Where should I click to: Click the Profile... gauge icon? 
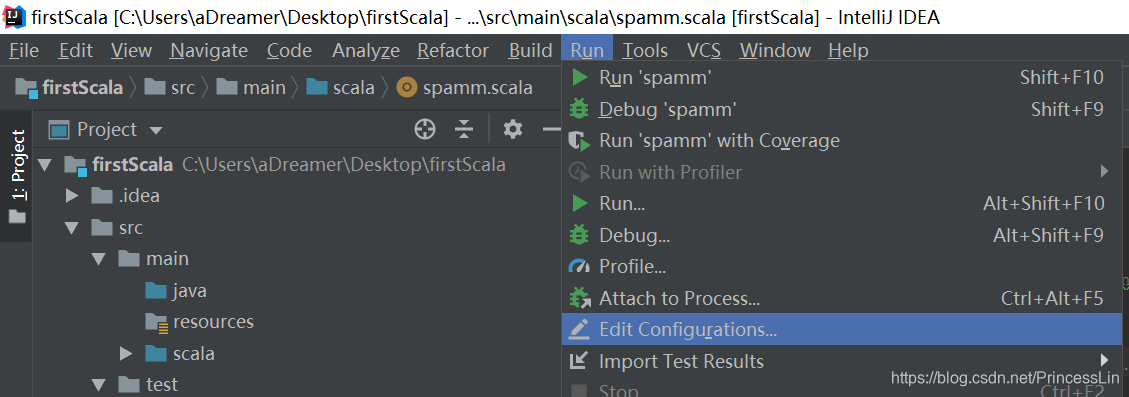[x=579, y=267]
